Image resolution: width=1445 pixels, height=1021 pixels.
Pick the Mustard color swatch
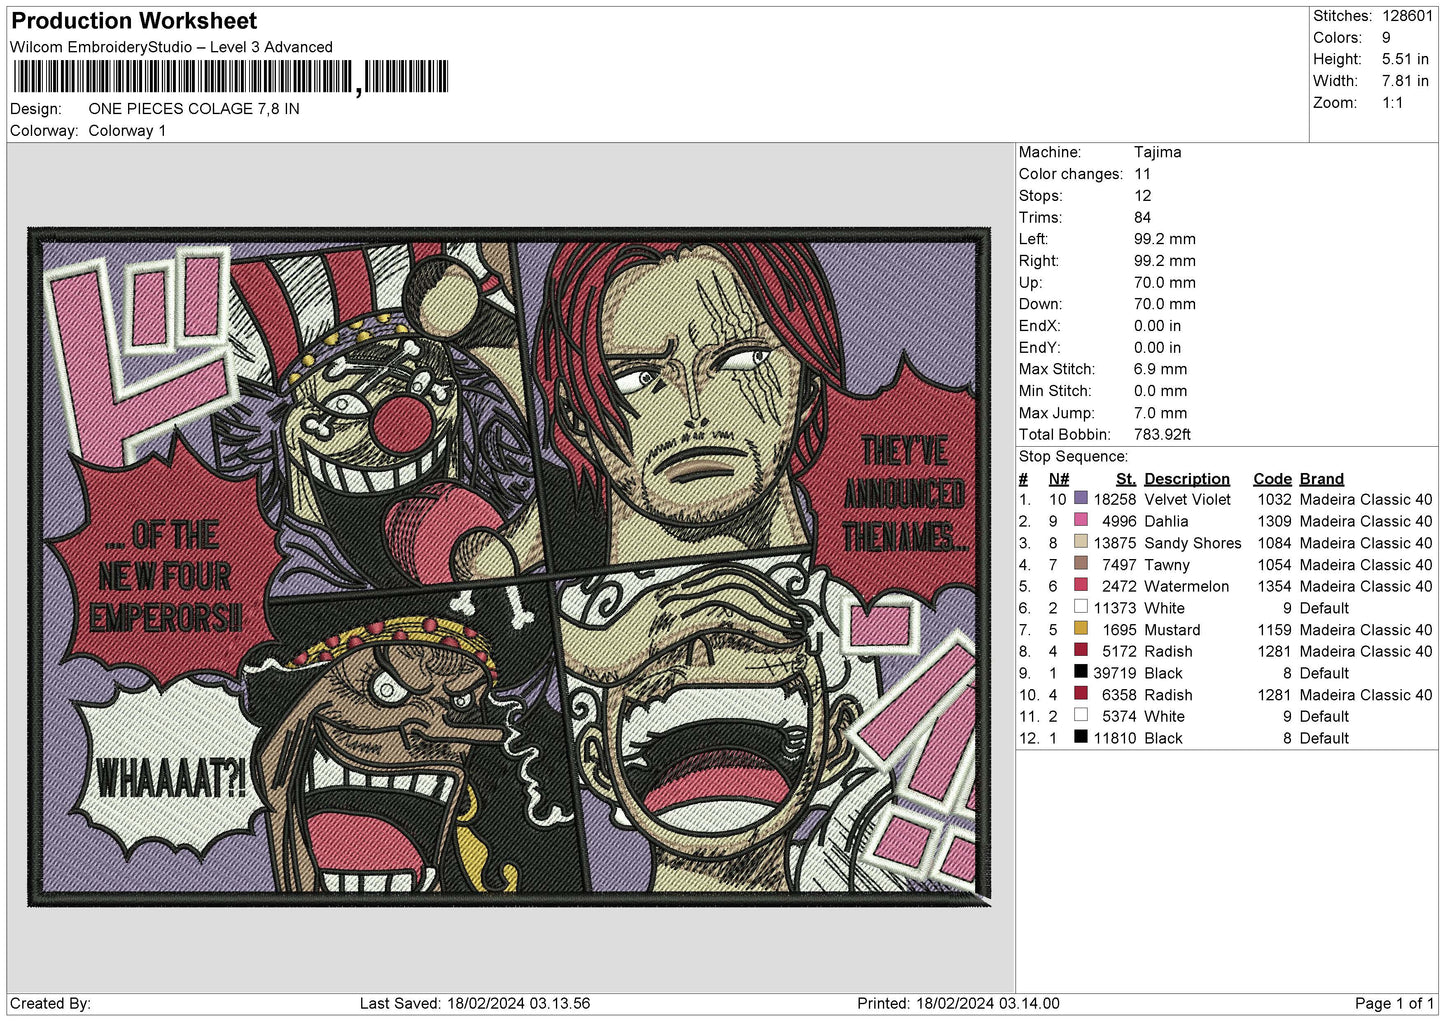click(x=1080, y=629)
